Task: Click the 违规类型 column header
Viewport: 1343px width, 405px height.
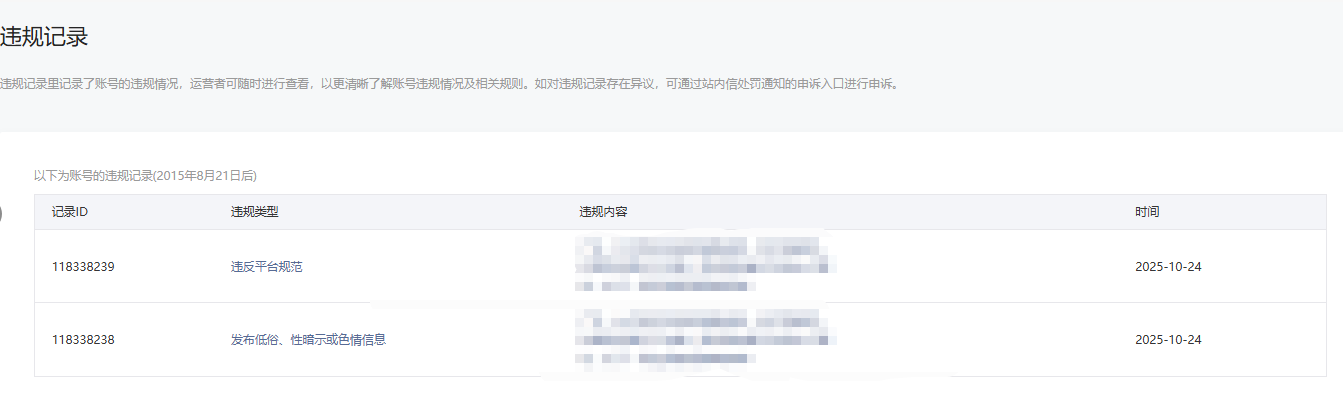Action: click(x=254, y=212)
